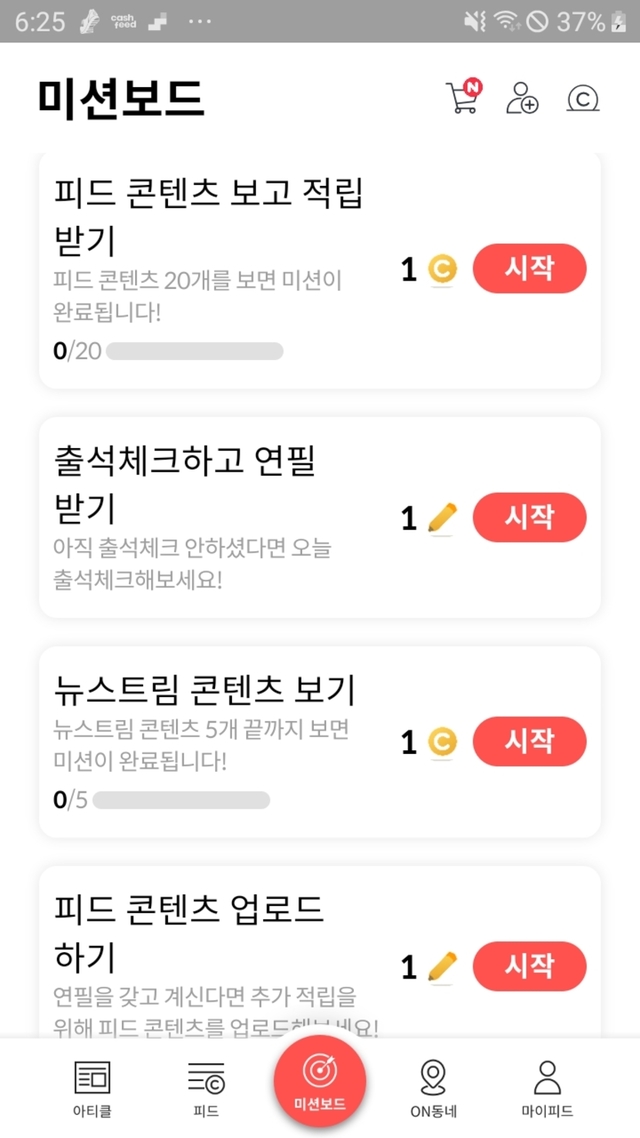Open the 마이피드 profile tab
The image size is (640, 1138).
click(x=547, y=1088)
